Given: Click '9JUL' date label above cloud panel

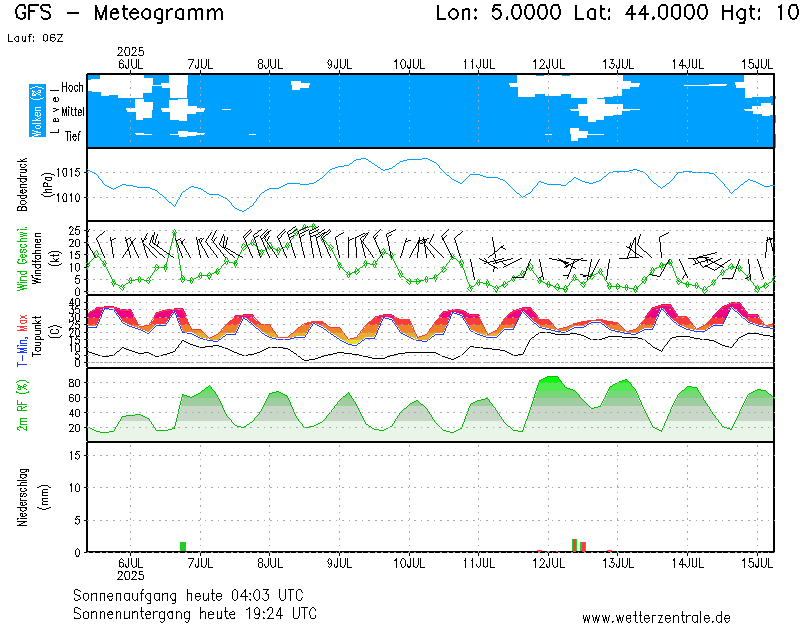Looking at the screenshot, I should pyautogui.click(x=339, y=64).
